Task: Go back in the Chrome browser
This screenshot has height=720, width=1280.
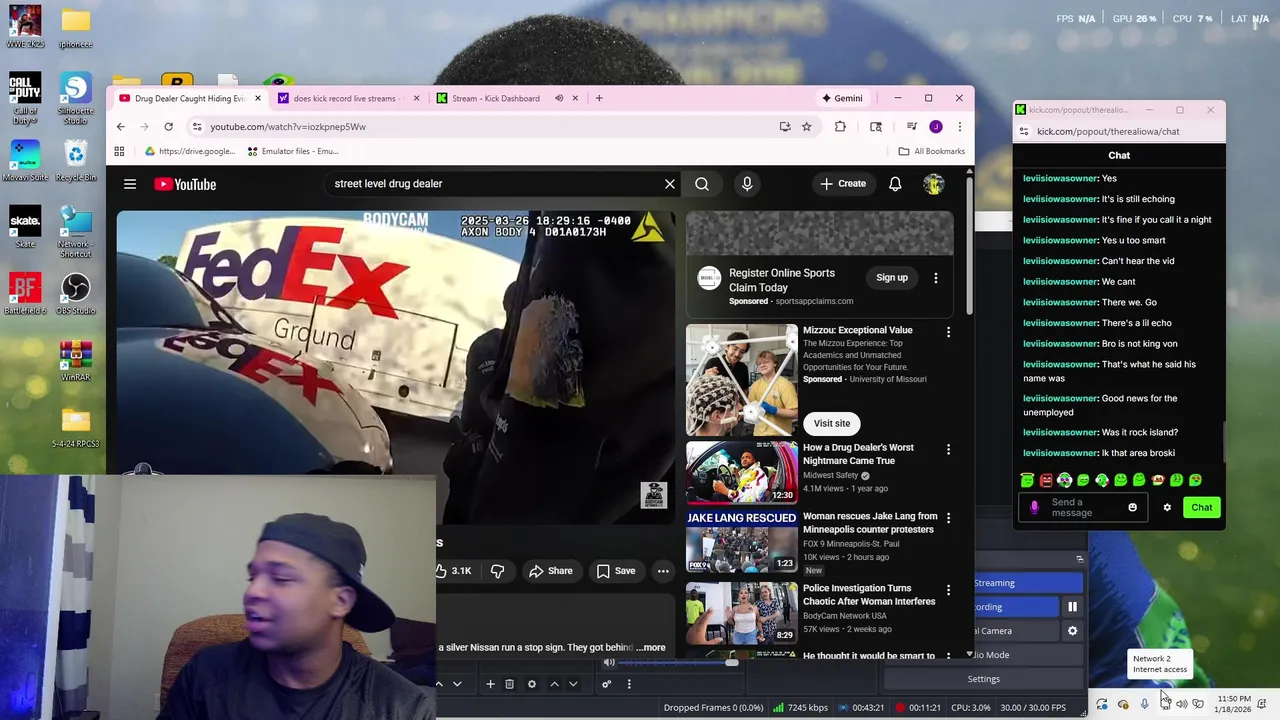Action: coord(120,127)
